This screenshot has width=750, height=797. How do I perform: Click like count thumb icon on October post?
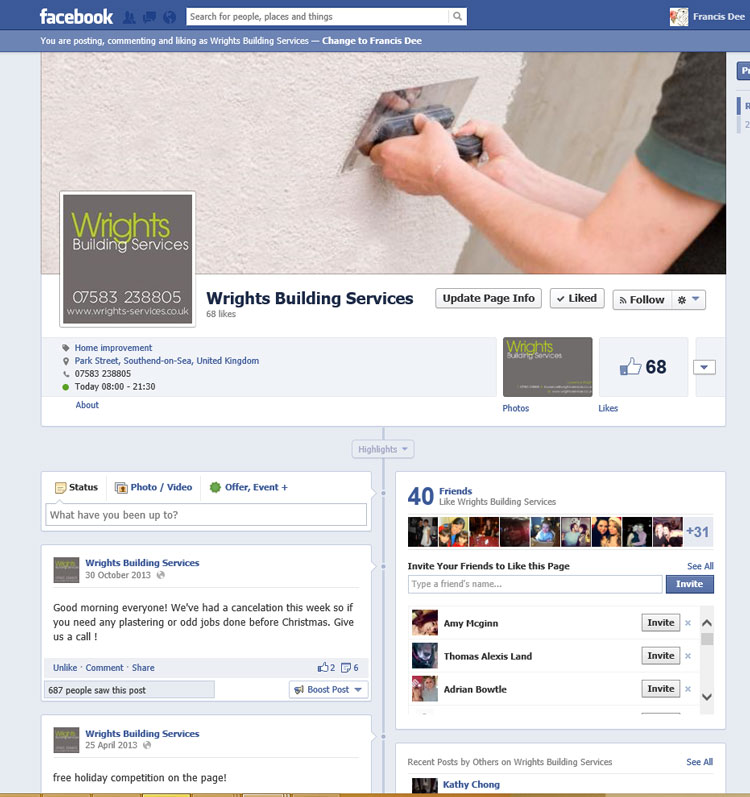323,667
